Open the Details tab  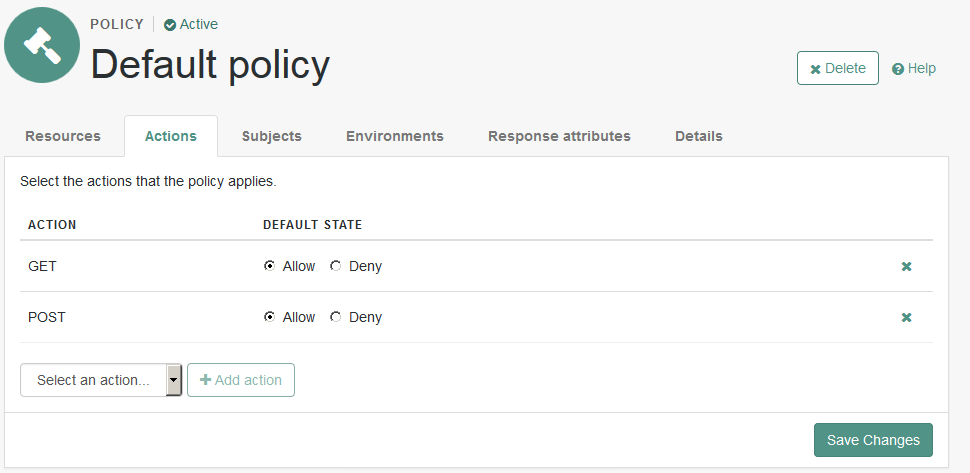coord(698,136)
